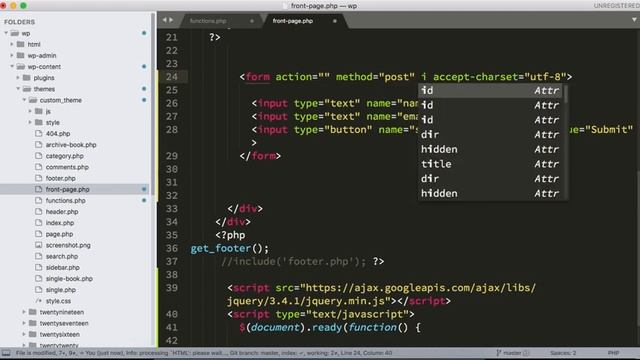Click line number 36 in gutter

[171, 248]
